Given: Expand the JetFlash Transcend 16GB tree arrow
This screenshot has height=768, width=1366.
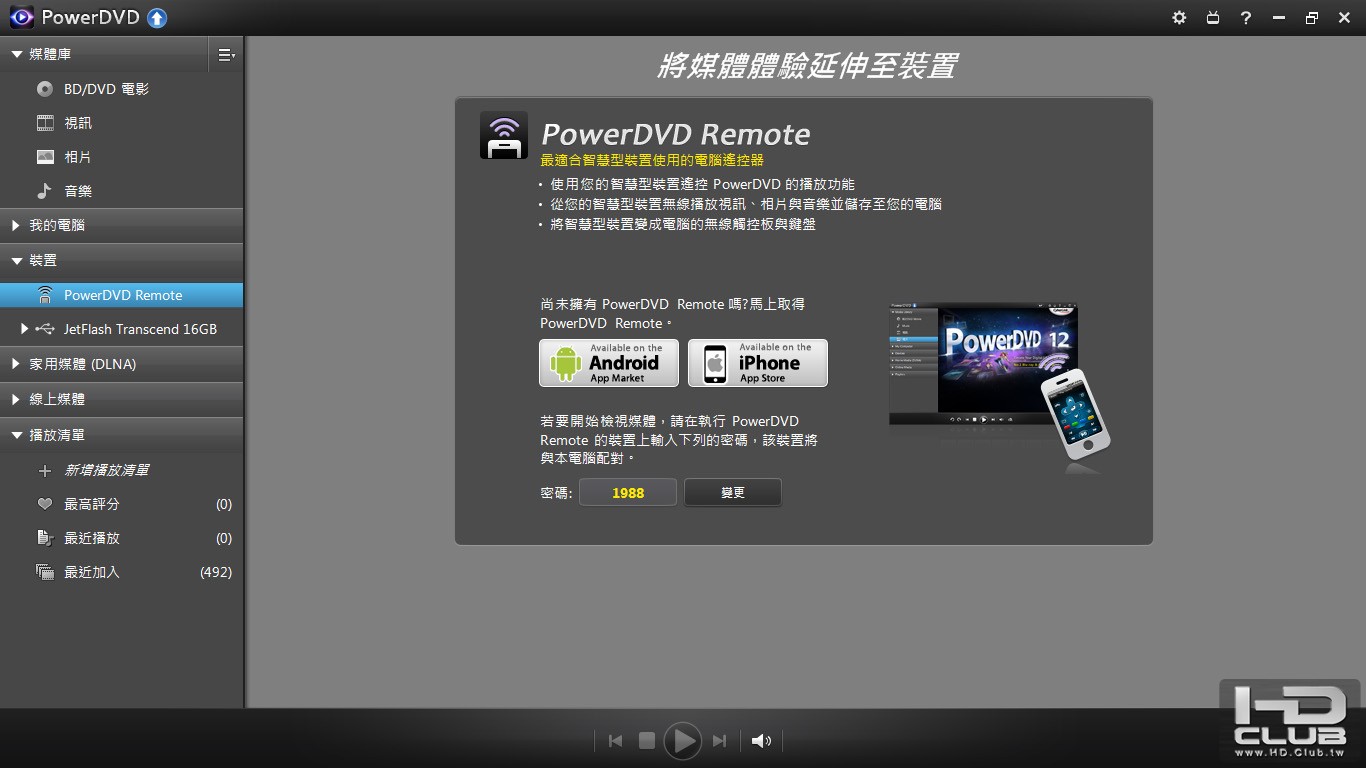Looking at the screenshot, I should coord(25,329).
